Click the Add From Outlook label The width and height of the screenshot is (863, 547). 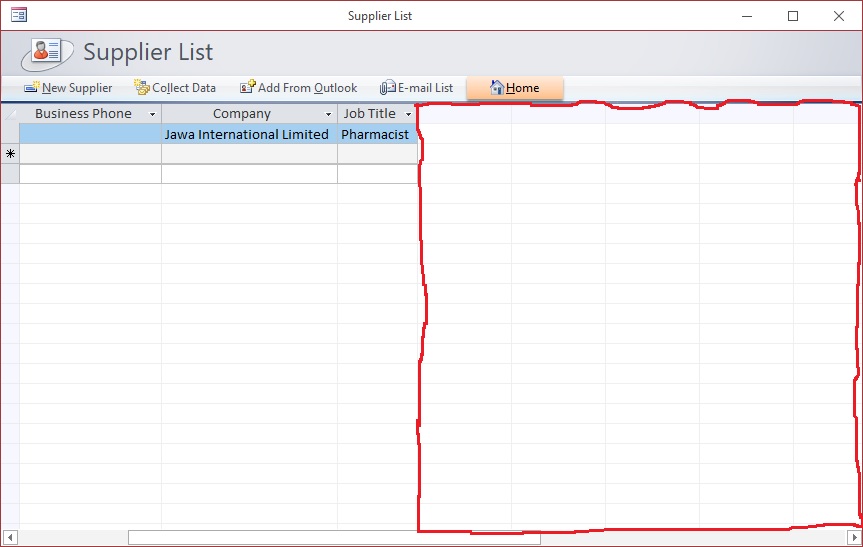pyautogui.click(x=308, y=88)
